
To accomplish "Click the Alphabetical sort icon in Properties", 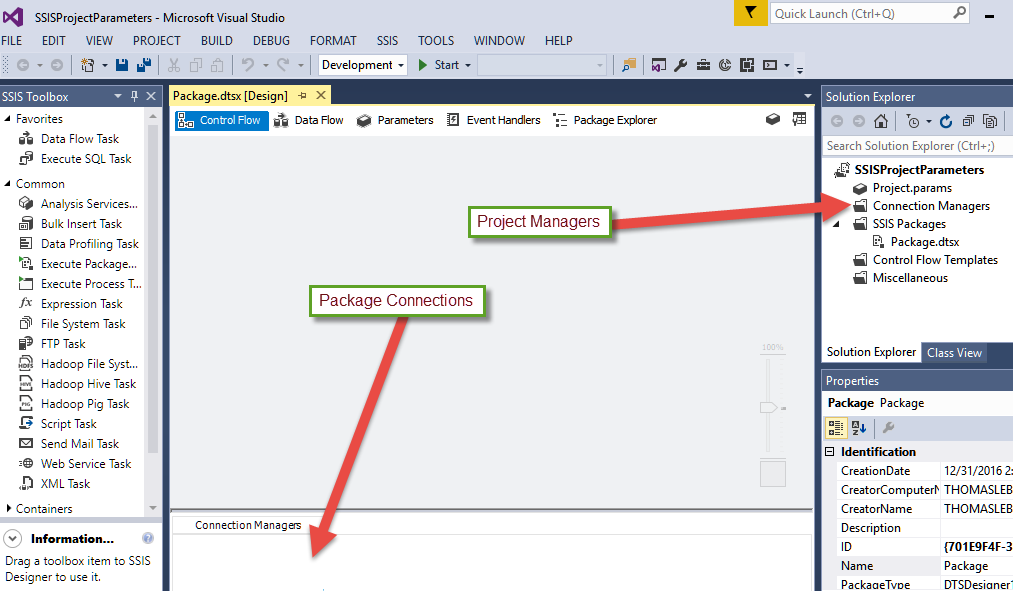I will click(x=859, y=428).
